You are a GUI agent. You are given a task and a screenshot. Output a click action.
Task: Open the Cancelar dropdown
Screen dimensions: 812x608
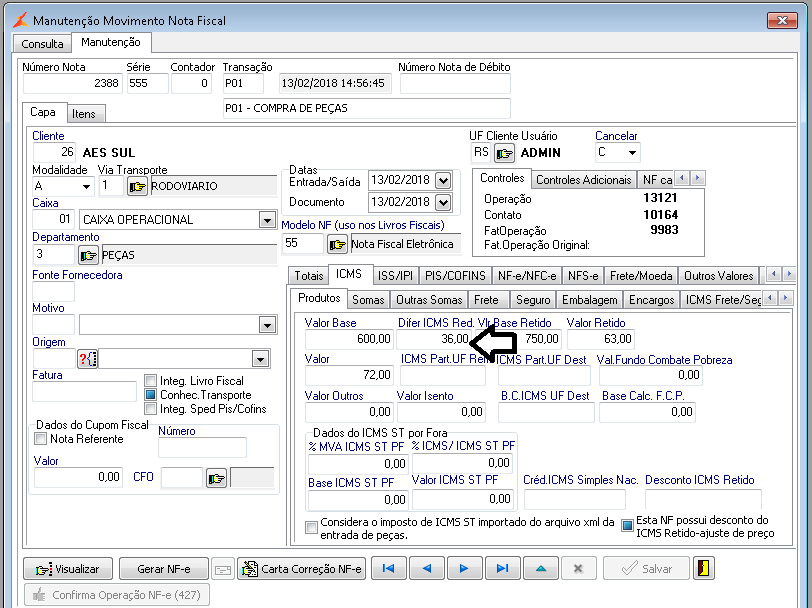tap(632, 153)
